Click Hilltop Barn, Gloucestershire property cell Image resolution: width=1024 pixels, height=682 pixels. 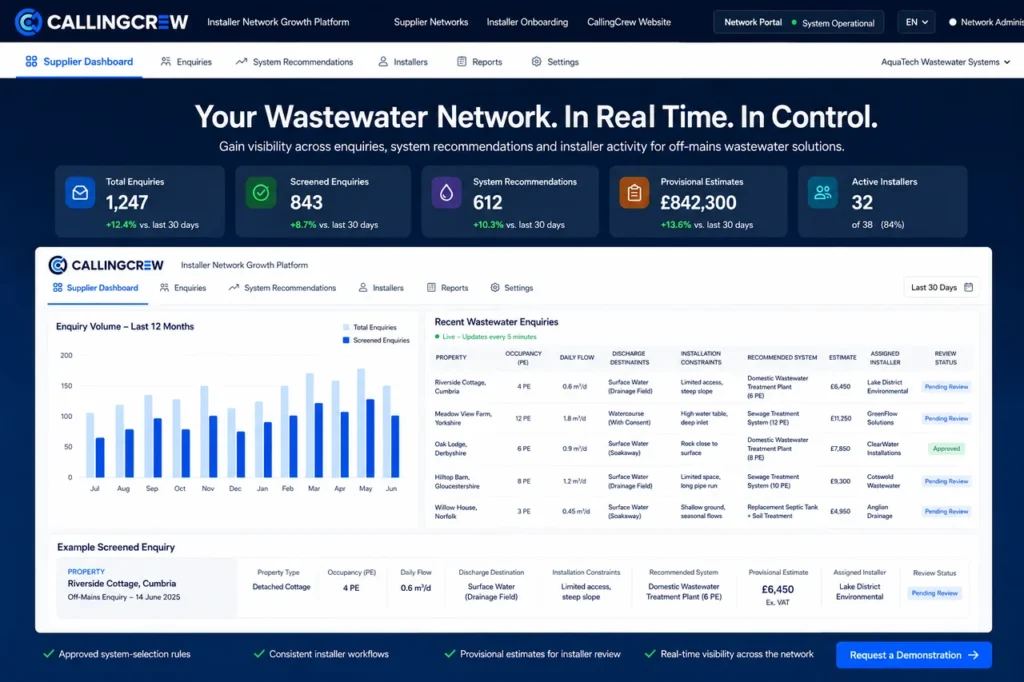[457, 481]
